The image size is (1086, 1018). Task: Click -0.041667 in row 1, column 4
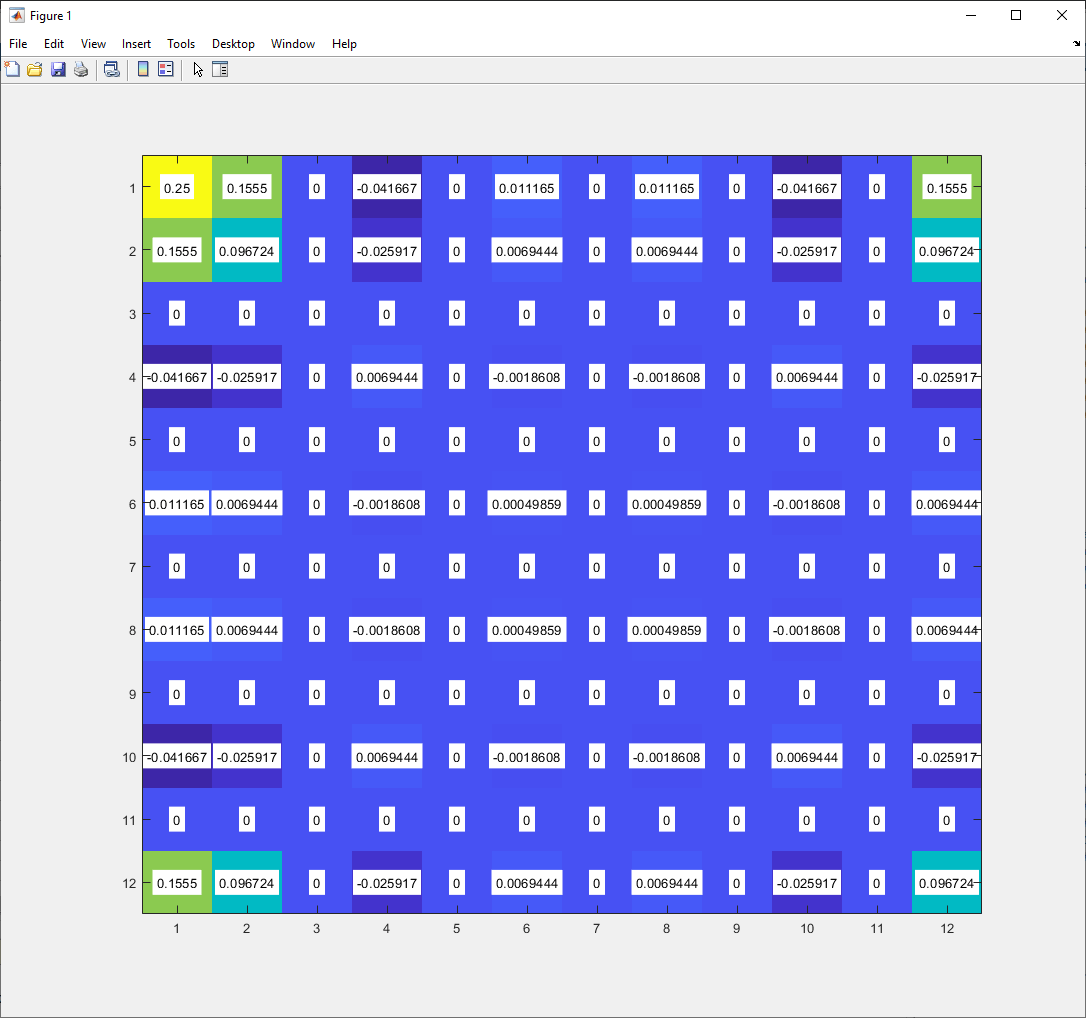click(x=386, y=188)
